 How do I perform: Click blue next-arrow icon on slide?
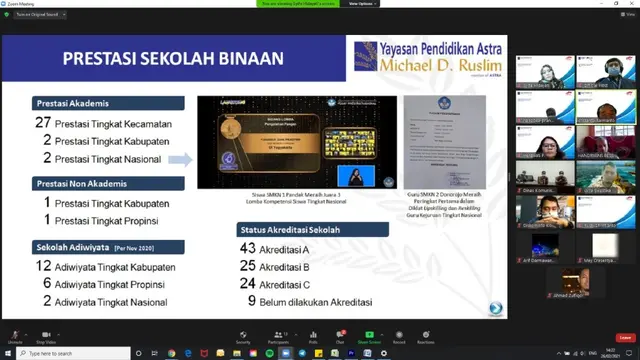coord(496,308)
